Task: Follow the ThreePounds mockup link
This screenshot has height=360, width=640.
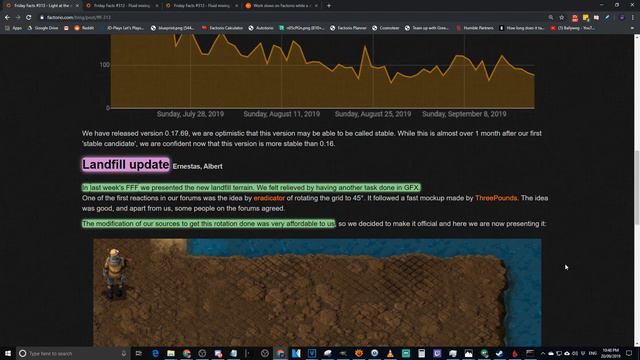Action: click(x=496, y=198)
